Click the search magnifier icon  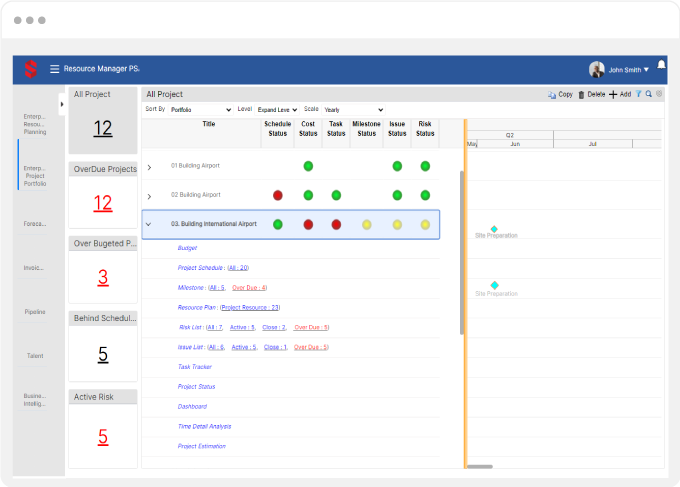pos(649,94)
